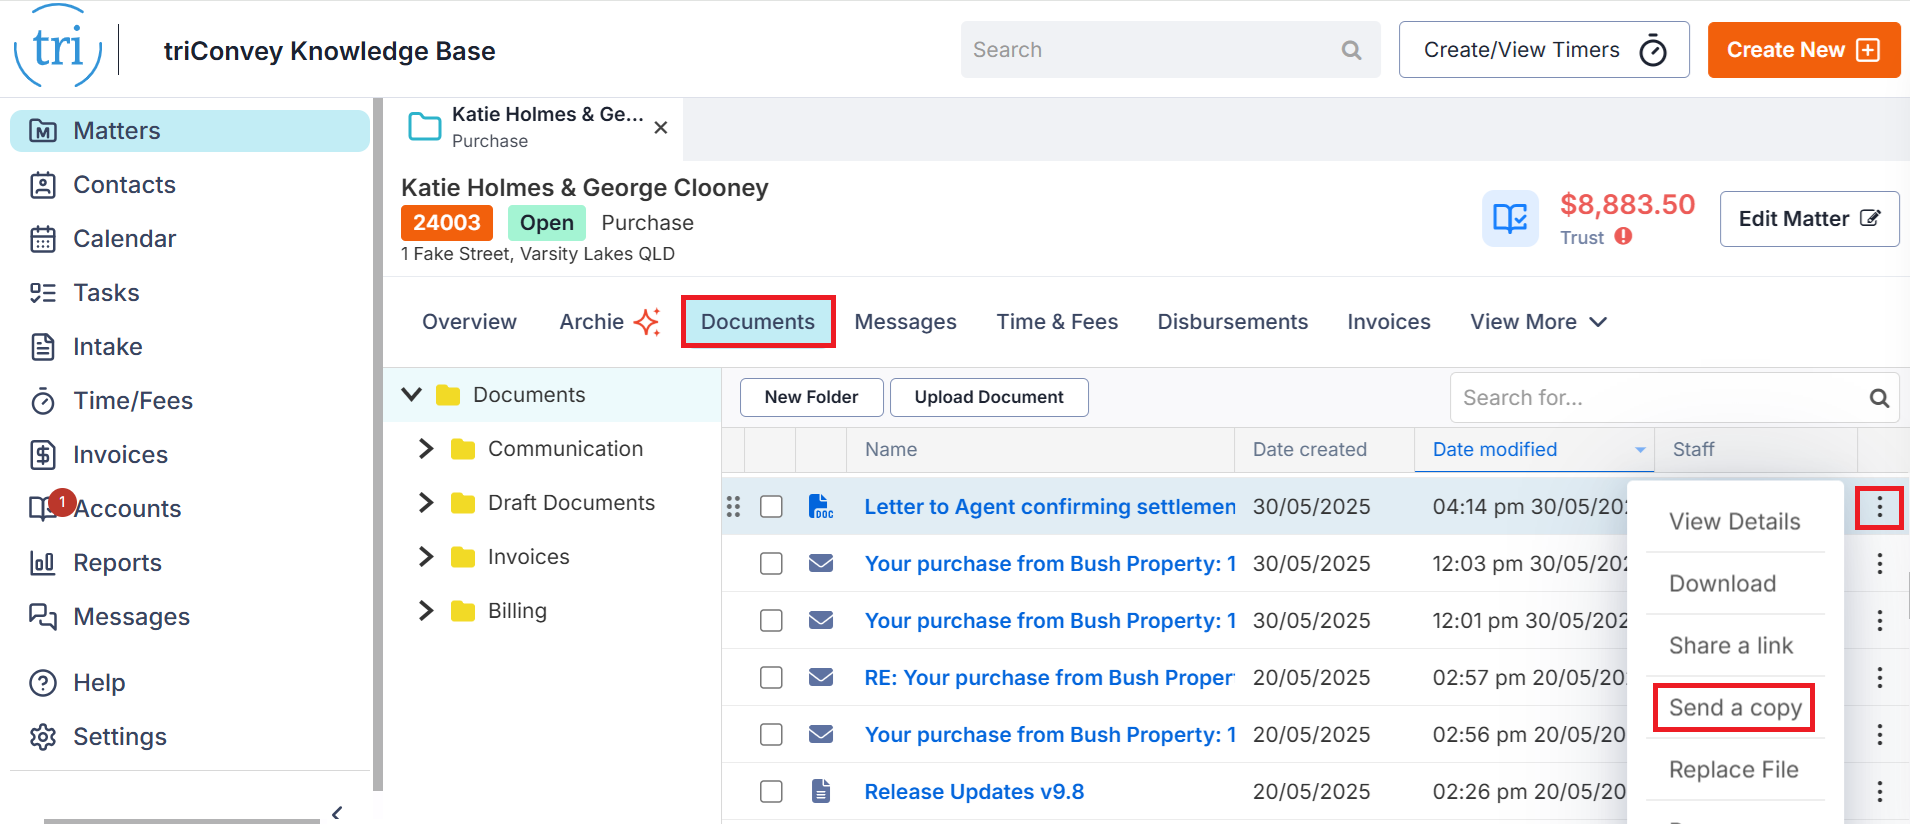
Task: Click the drag handle on Letter to Agent row
Action: (733, 507)
